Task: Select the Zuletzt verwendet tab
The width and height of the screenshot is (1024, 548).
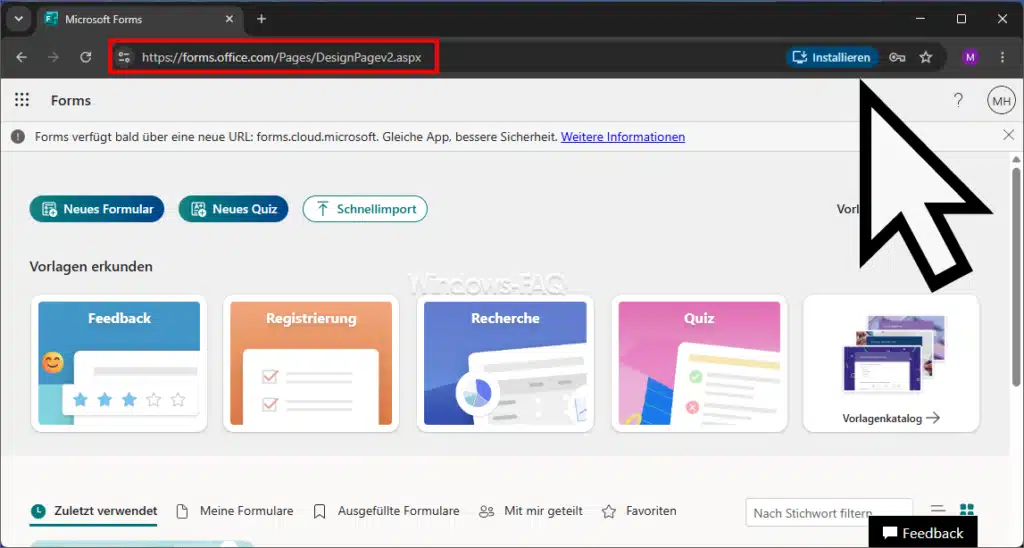Action: [x=94, y=511]
